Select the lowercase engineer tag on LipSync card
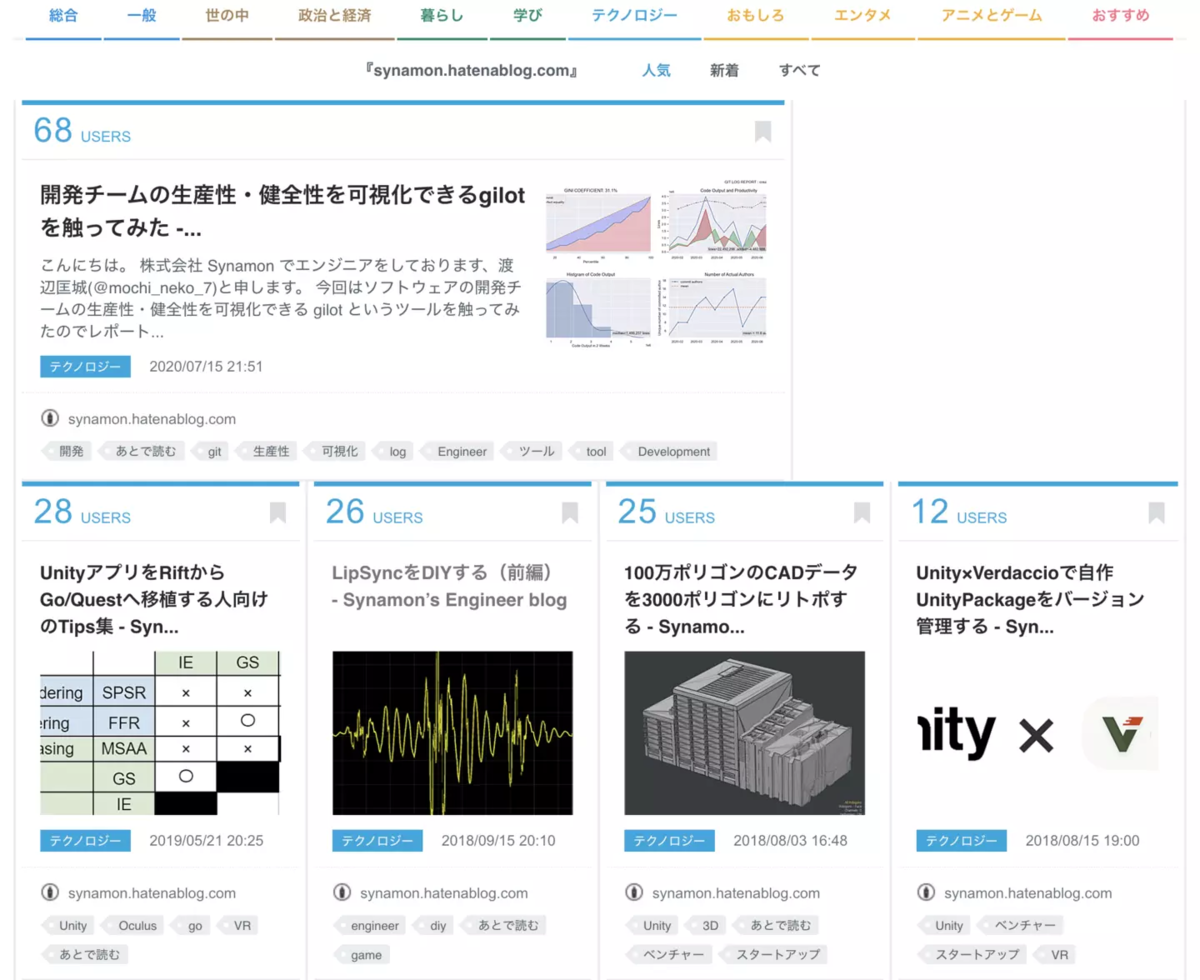The image size is (1200, 980). click(x=371, y=925)
